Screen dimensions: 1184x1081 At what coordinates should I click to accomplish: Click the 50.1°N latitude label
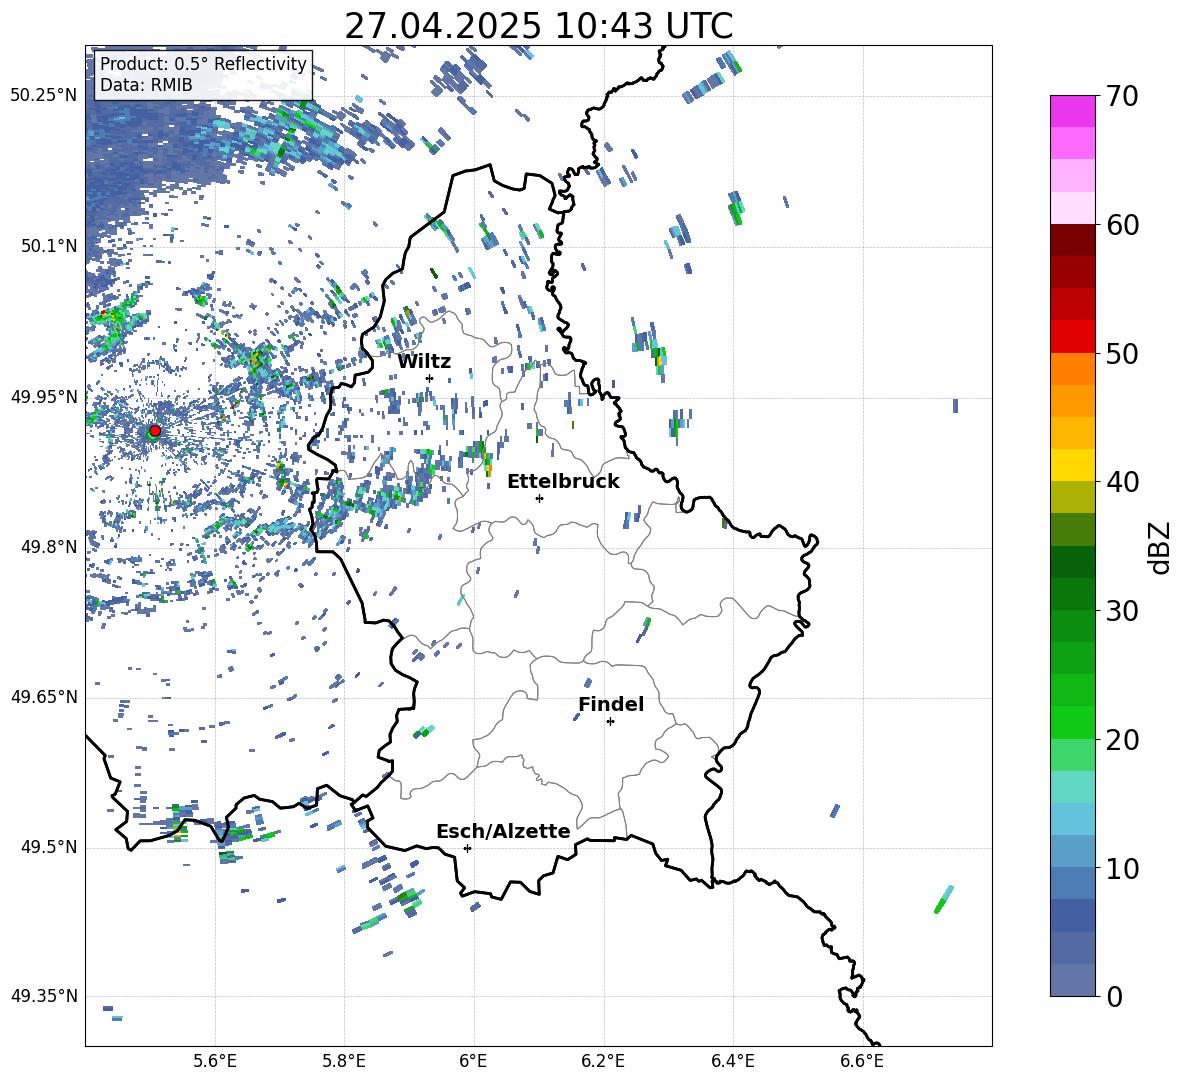(x=49, y=246)
